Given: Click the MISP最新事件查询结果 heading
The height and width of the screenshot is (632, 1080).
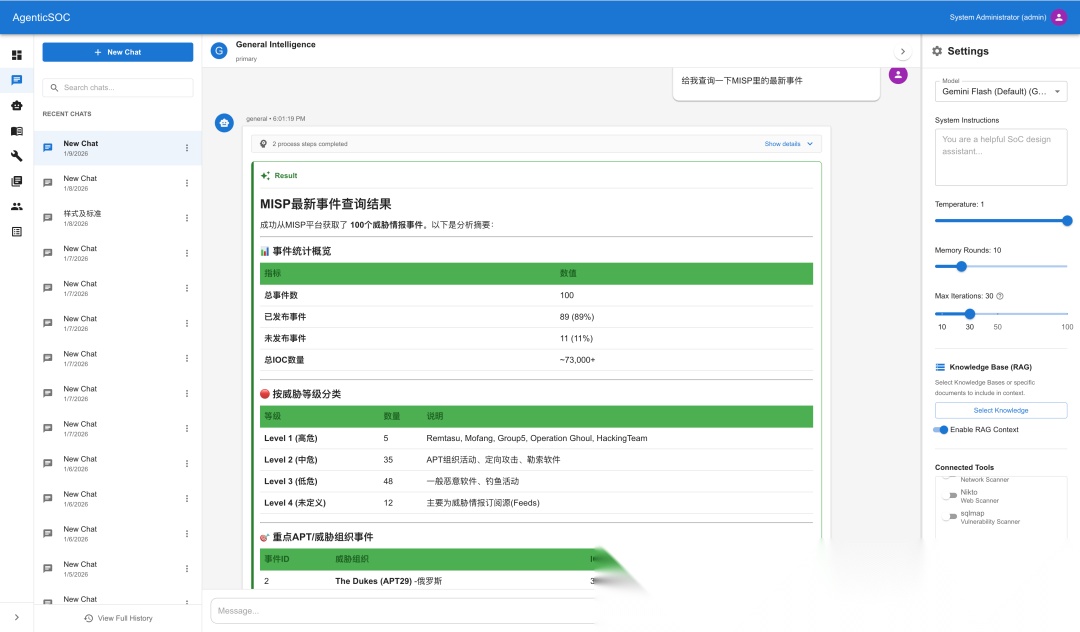Looking at the screenshot, I should click(326, 204).
